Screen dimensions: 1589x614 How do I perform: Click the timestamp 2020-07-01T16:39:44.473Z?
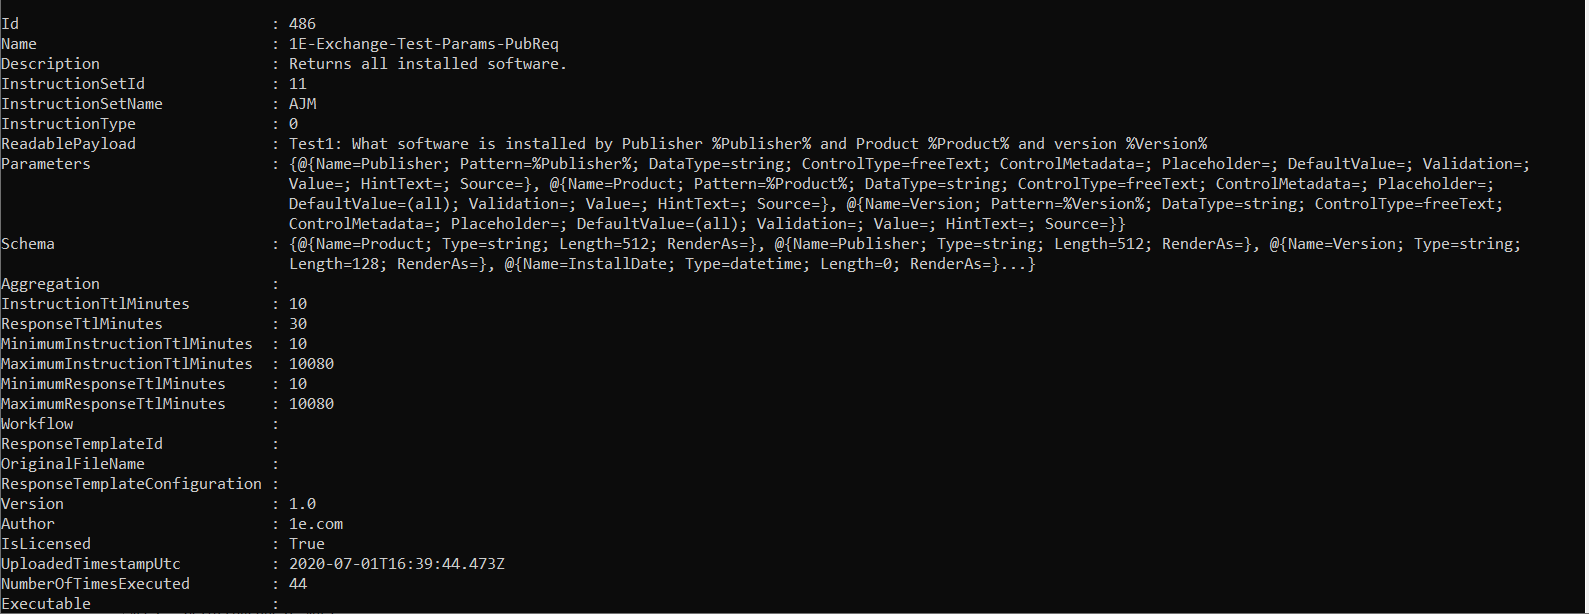pyautogui.click(x=396, y=564)
